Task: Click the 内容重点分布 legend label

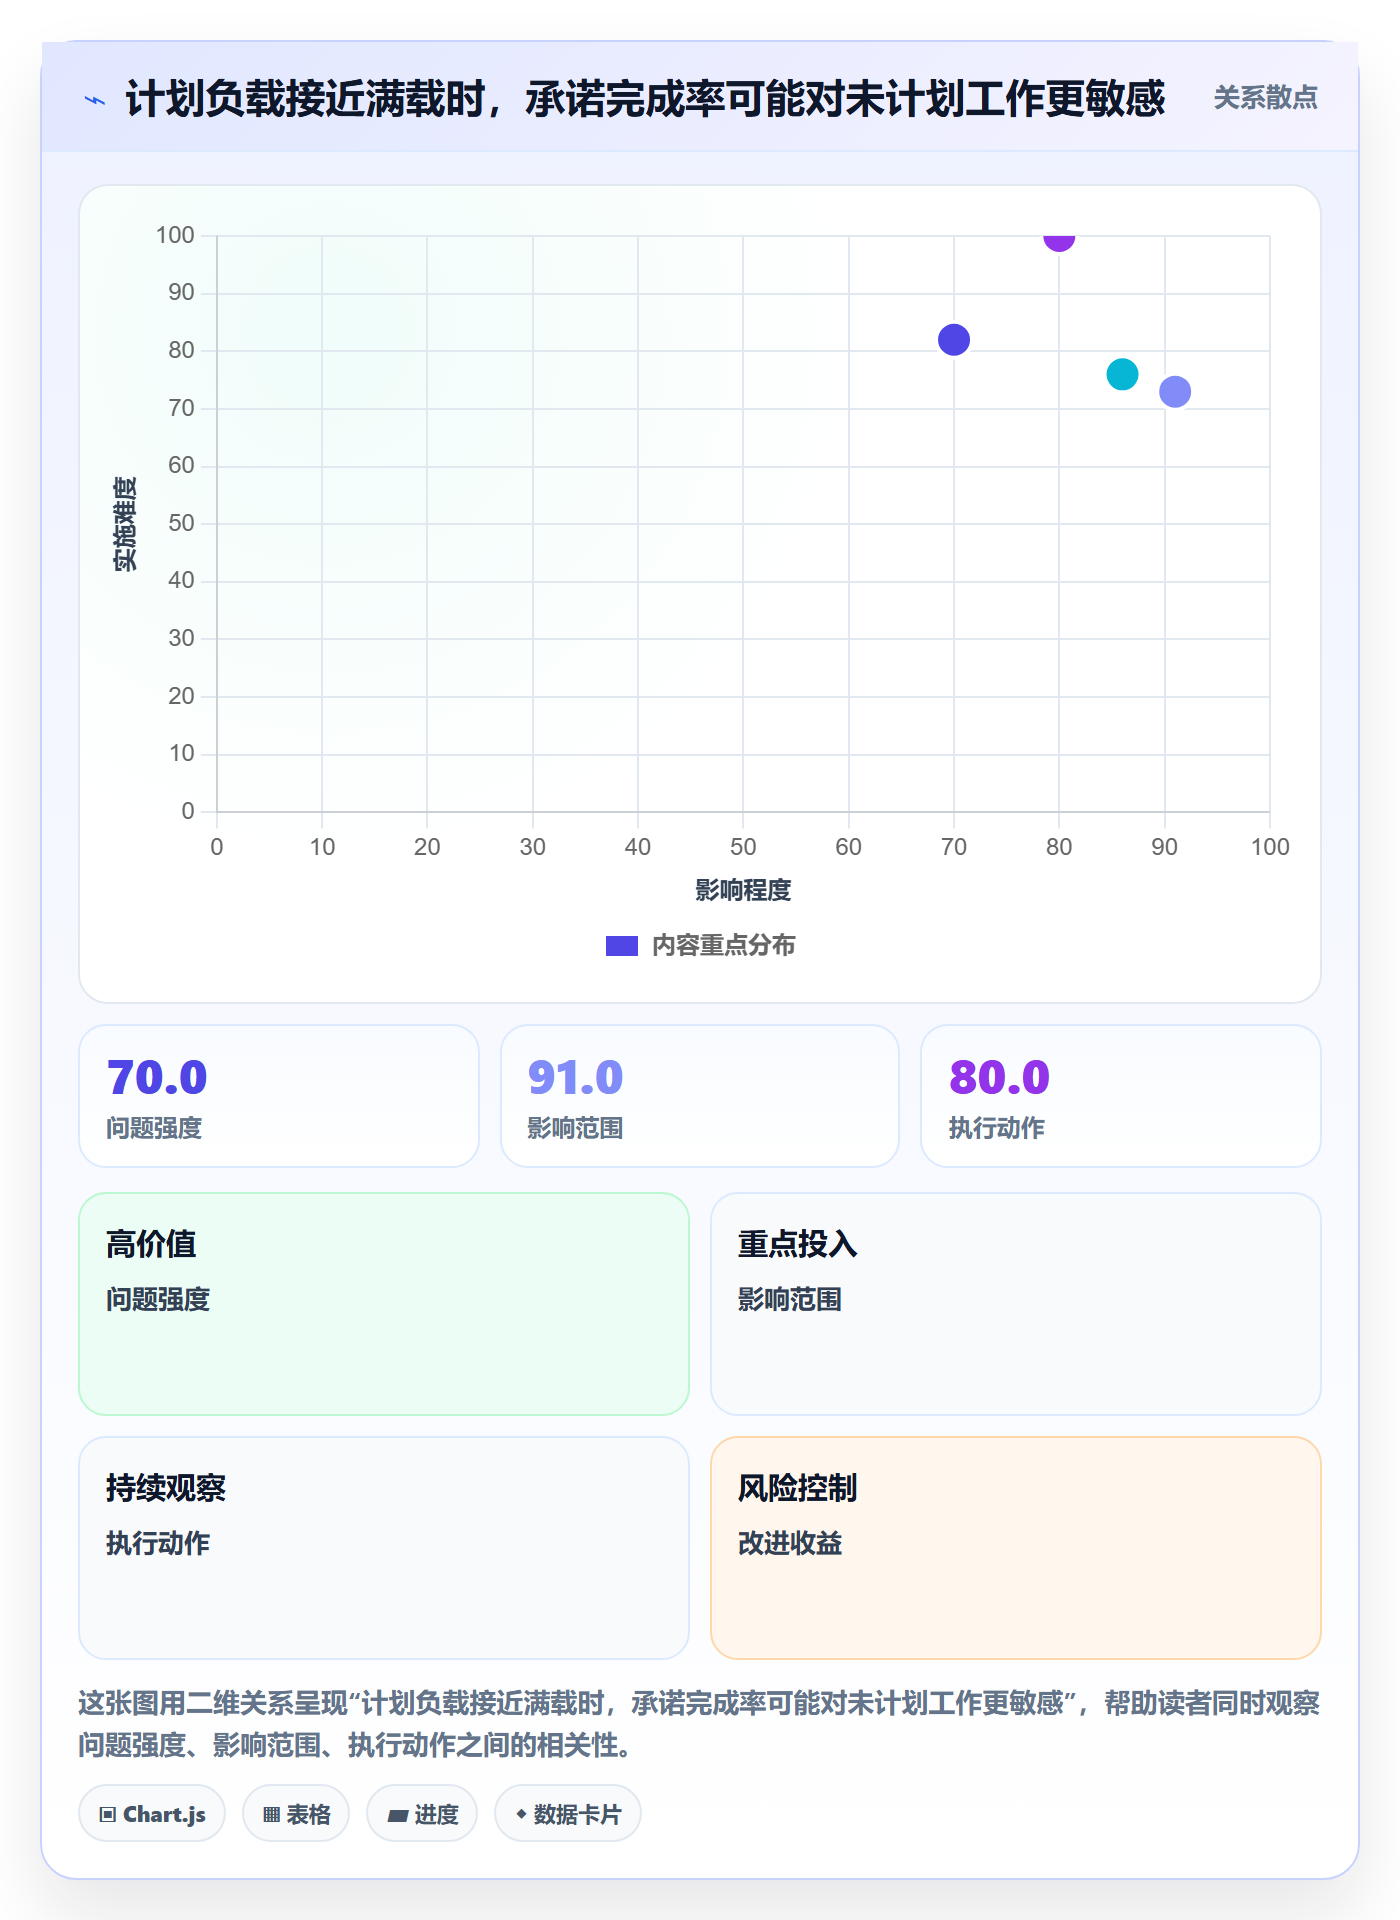Action: coord(723,946)
